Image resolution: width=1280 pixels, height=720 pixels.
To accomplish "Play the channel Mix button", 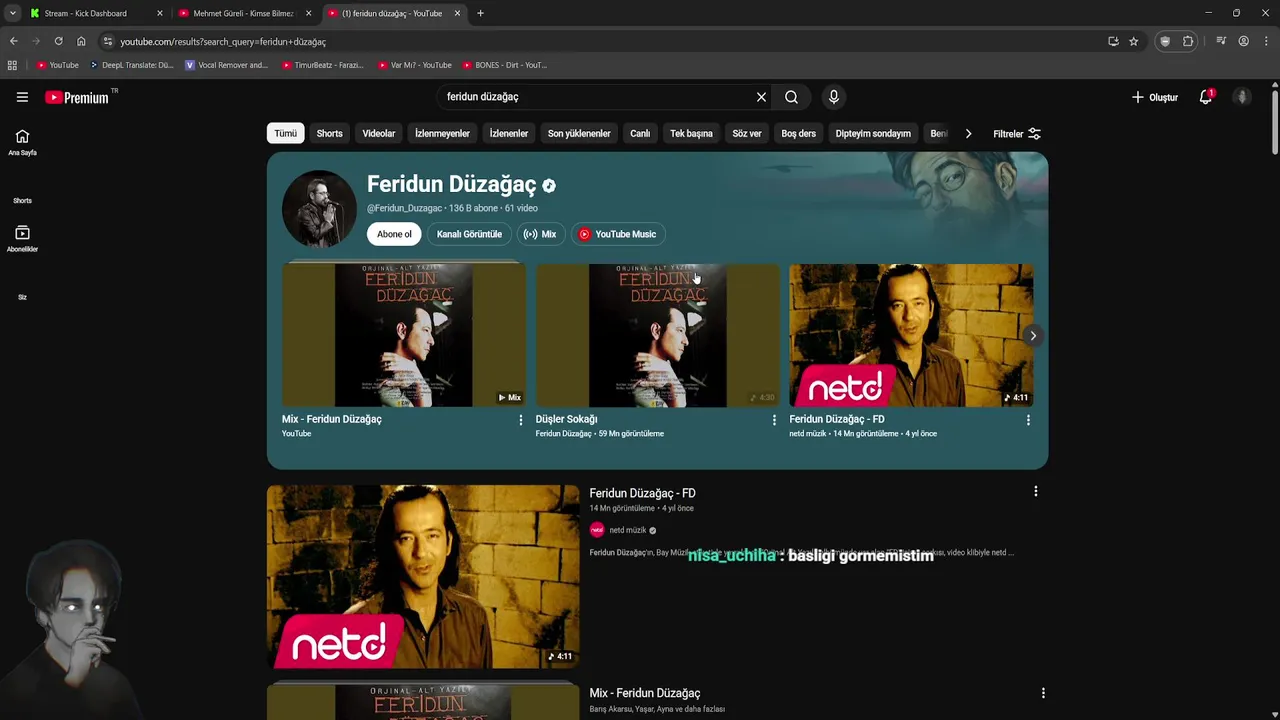I will [x=540, y=234].
